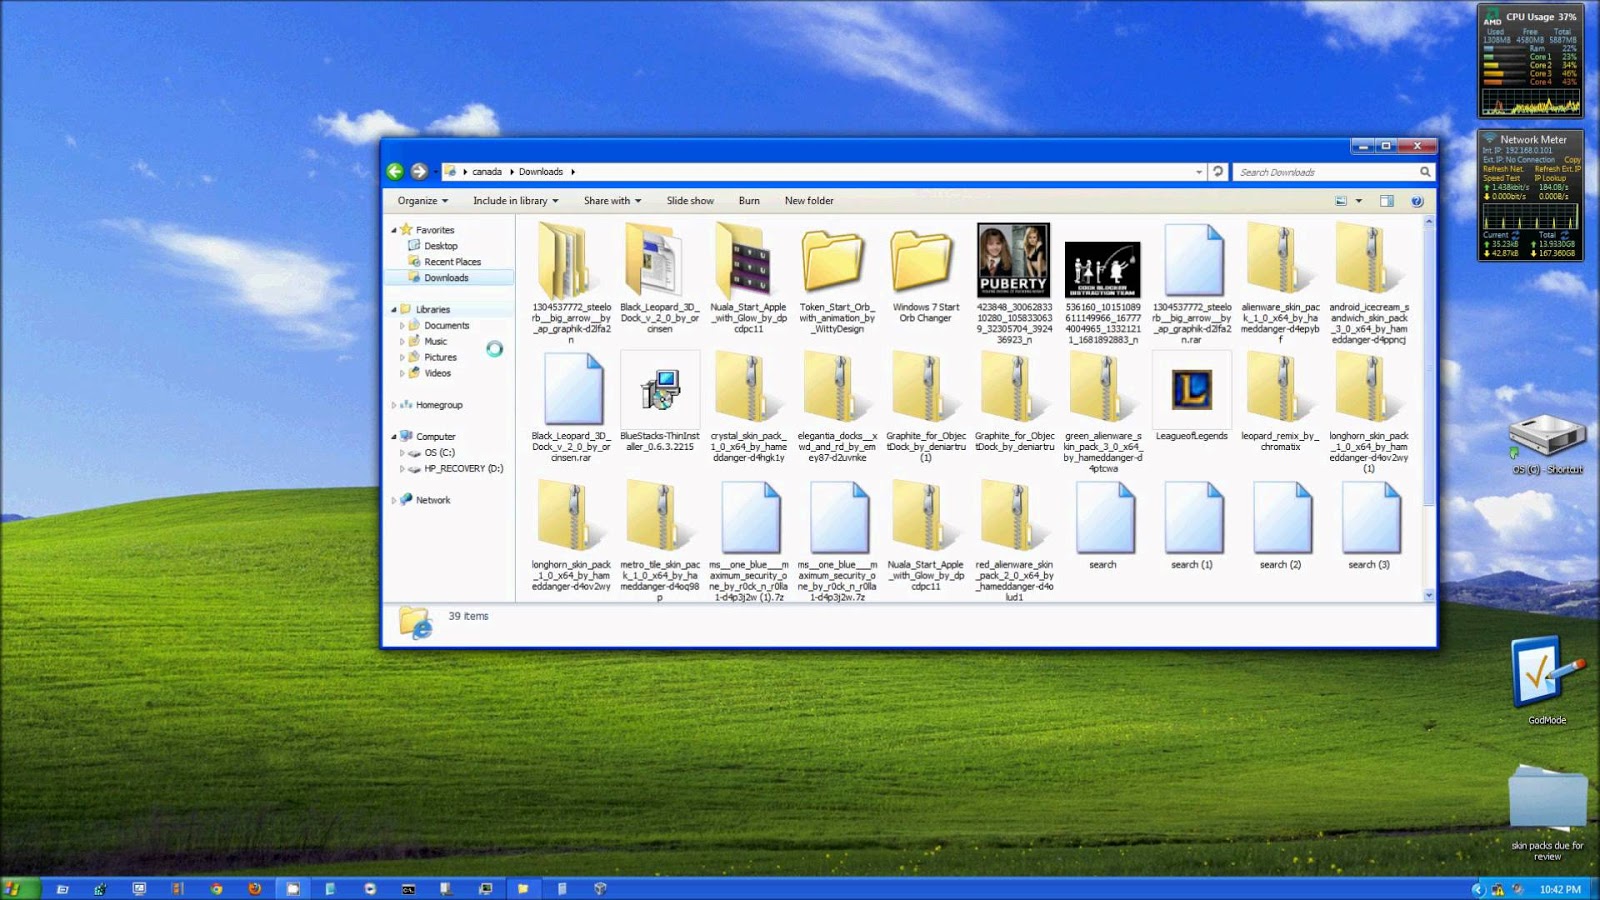
Task: Select the BlueStacks-ThinInstaller file
Action: [x=660, y=401]
